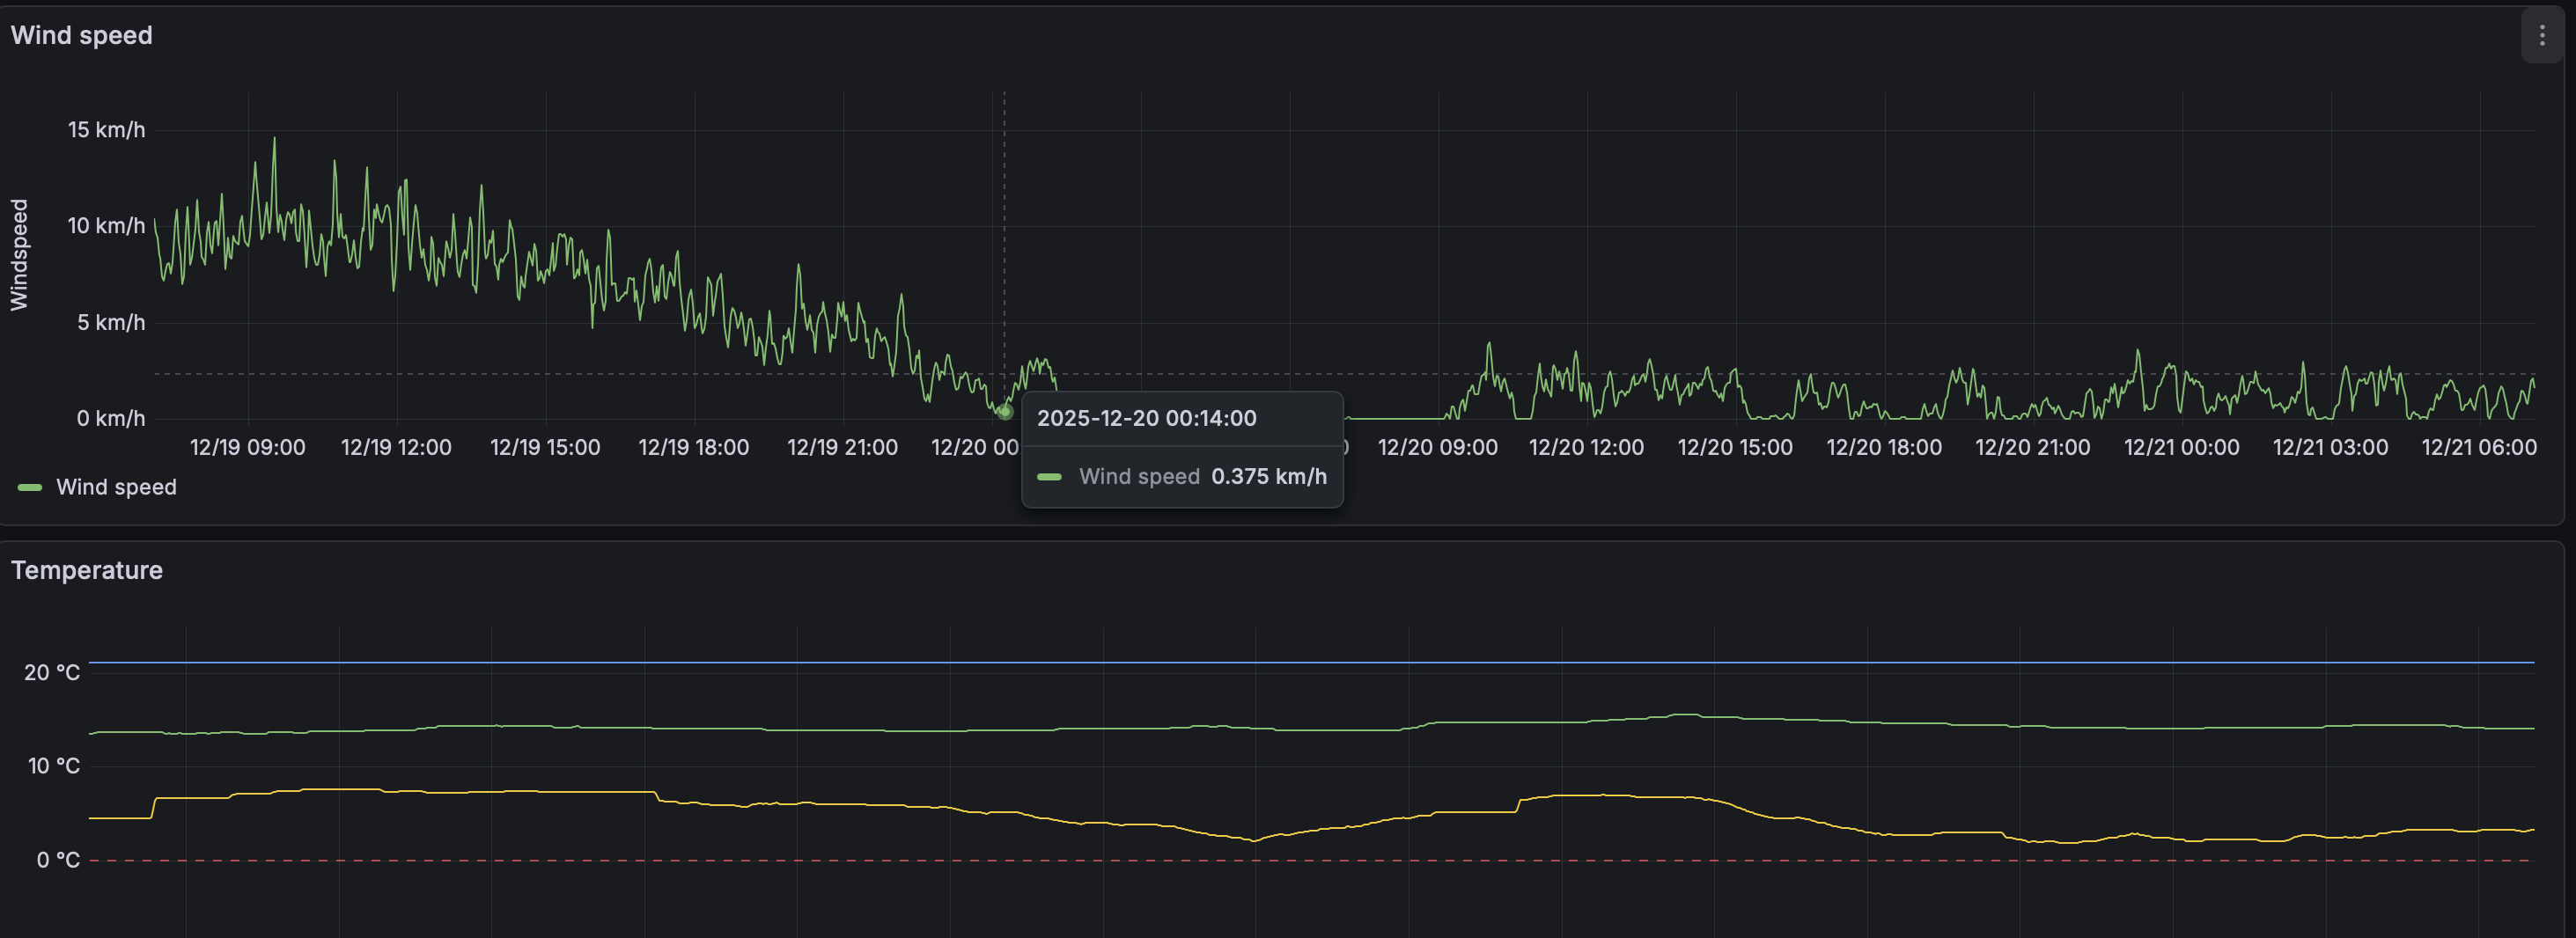Open the Wind speed panel kebab menu
The height and width of the screenshot is (938, 2576).
coord(2542,36)
